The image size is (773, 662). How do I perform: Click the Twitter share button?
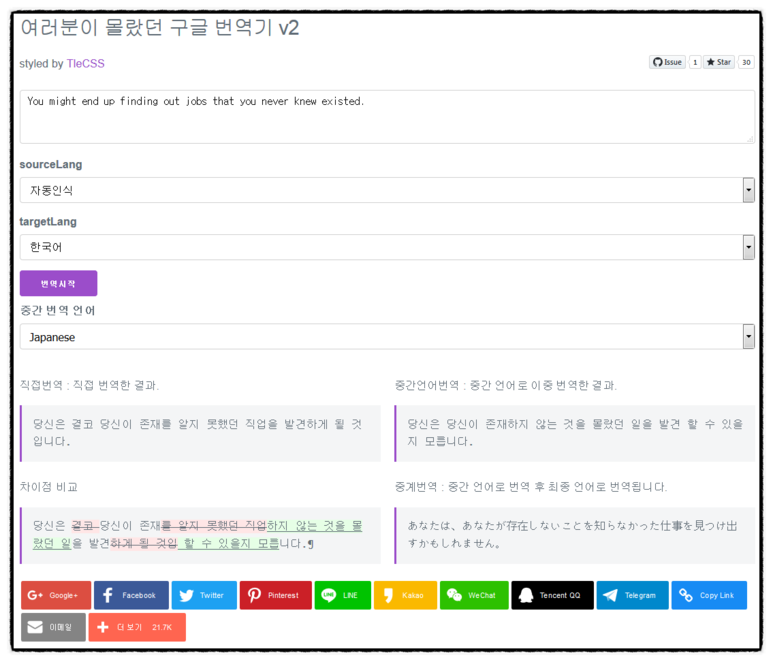pyautogui.click(x=204, y=595)
